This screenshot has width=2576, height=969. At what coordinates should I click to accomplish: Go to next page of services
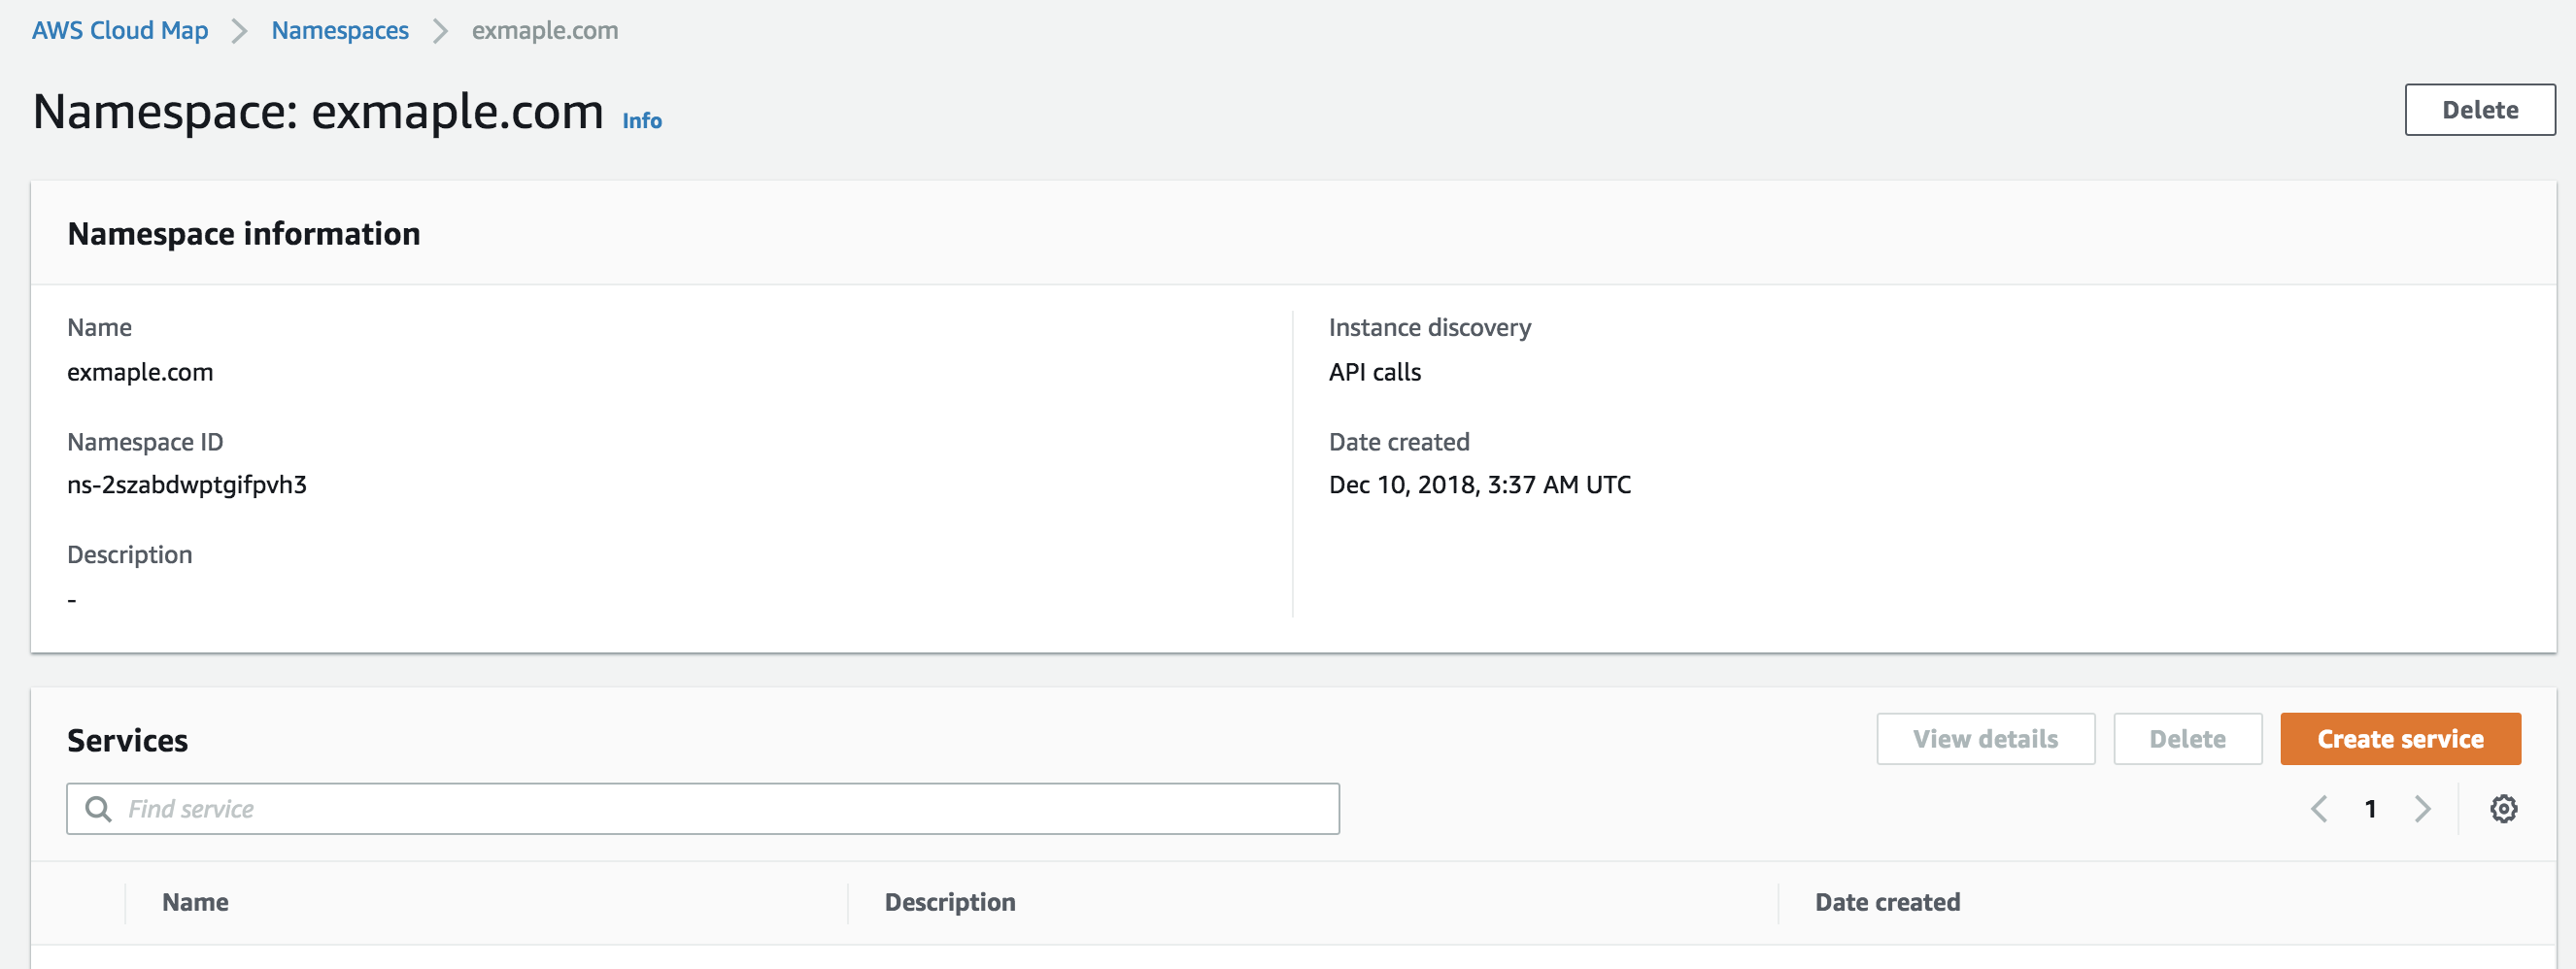2422,808
